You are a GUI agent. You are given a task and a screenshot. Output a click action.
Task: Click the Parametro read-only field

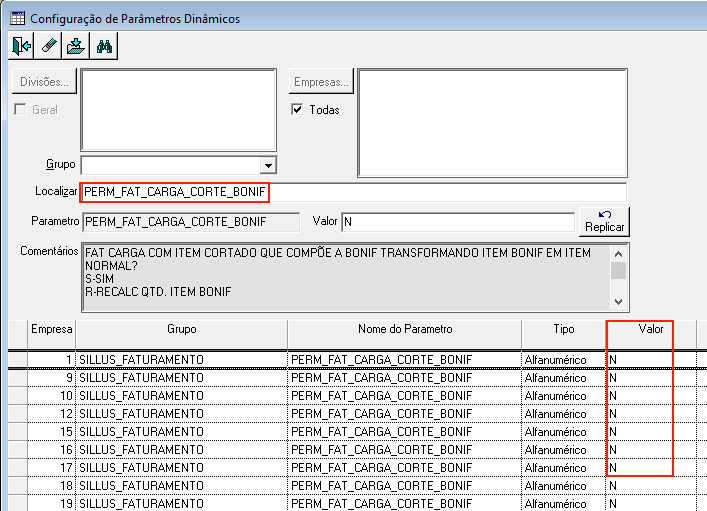tap(191, 222)
